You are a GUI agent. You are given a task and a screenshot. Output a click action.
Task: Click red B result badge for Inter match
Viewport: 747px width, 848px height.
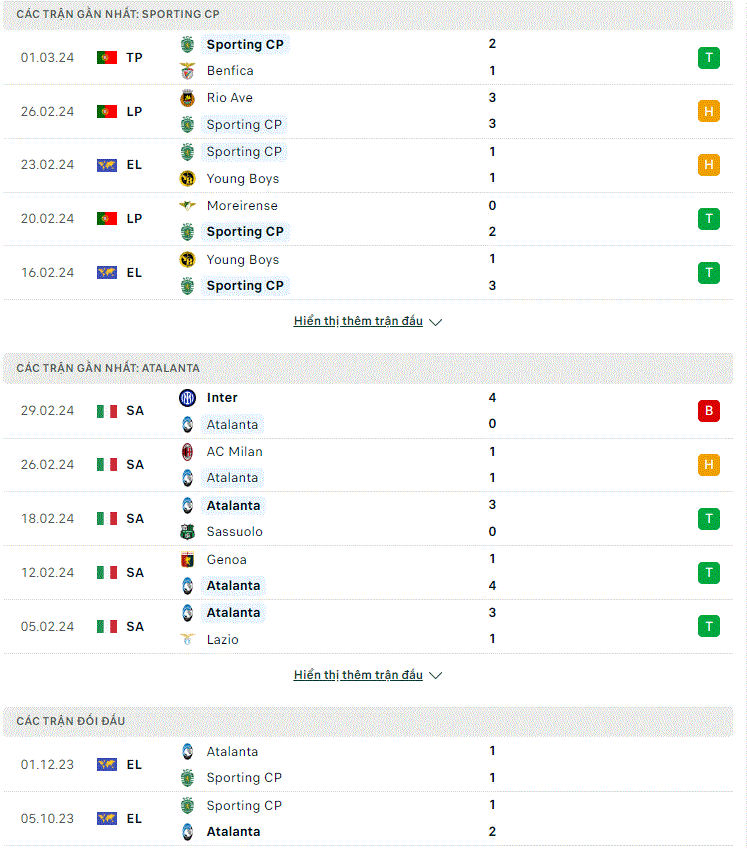point(709,411)
